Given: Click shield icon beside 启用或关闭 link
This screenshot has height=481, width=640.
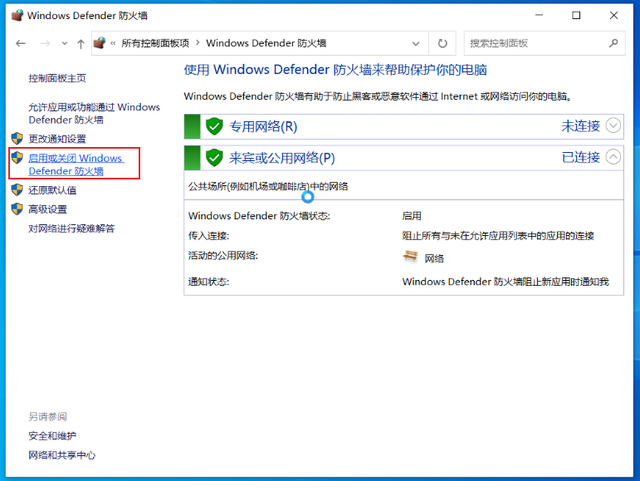Looking at the screenshot, I should click(x=17, y=158).
